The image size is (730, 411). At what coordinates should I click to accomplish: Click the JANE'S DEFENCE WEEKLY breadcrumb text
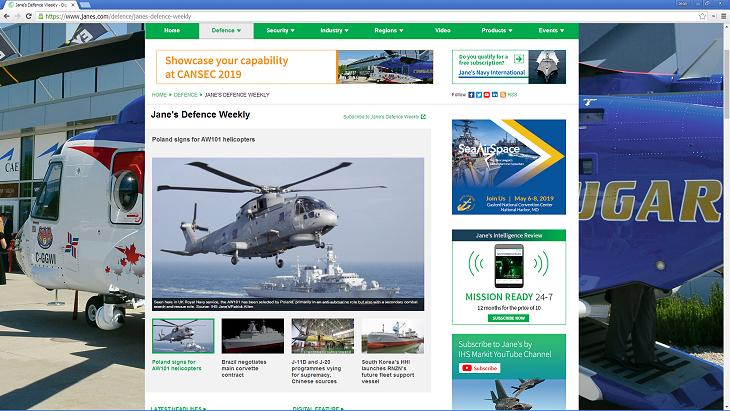(237, 95)
